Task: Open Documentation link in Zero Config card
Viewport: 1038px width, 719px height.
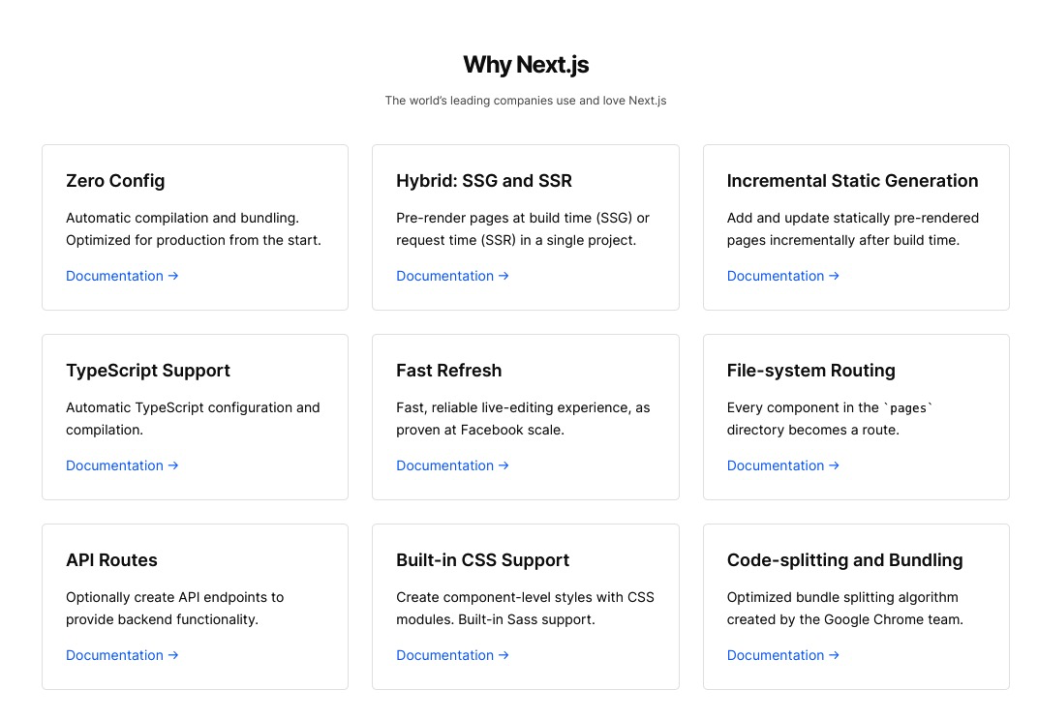Action: (x=122, y=276)
